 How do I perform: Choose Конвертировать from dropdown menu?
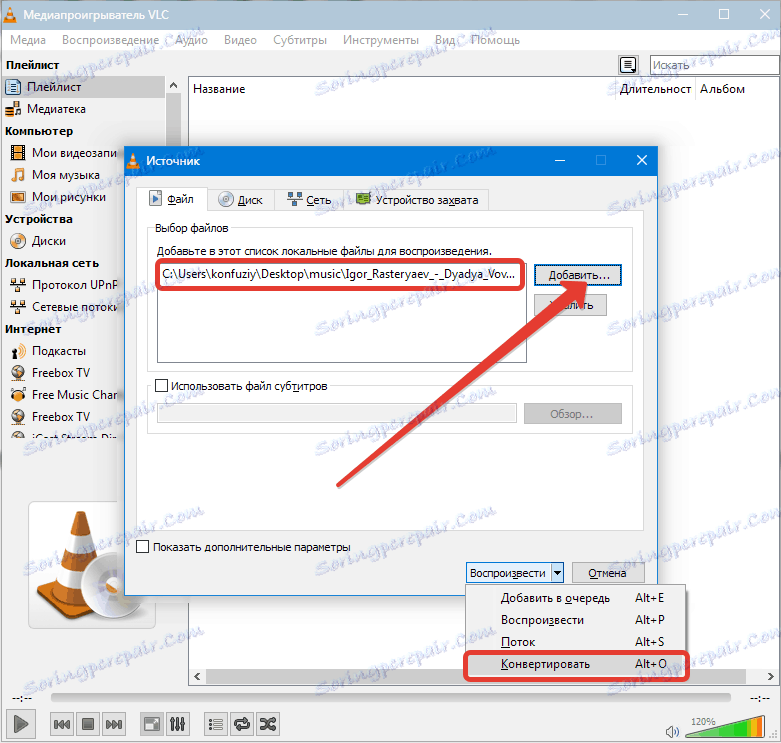(576, 664)
